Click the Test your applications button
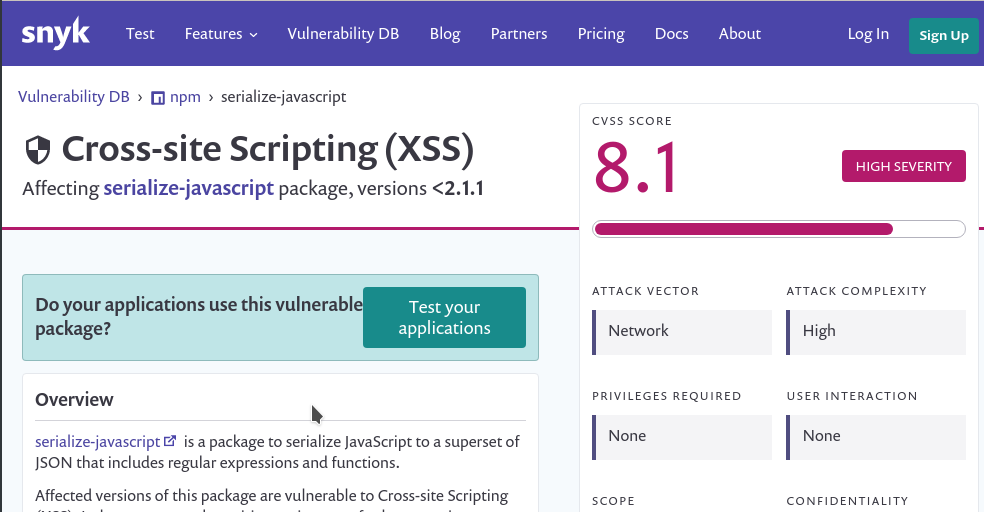This screenshot has height=512, width=984. click(444, 317)
